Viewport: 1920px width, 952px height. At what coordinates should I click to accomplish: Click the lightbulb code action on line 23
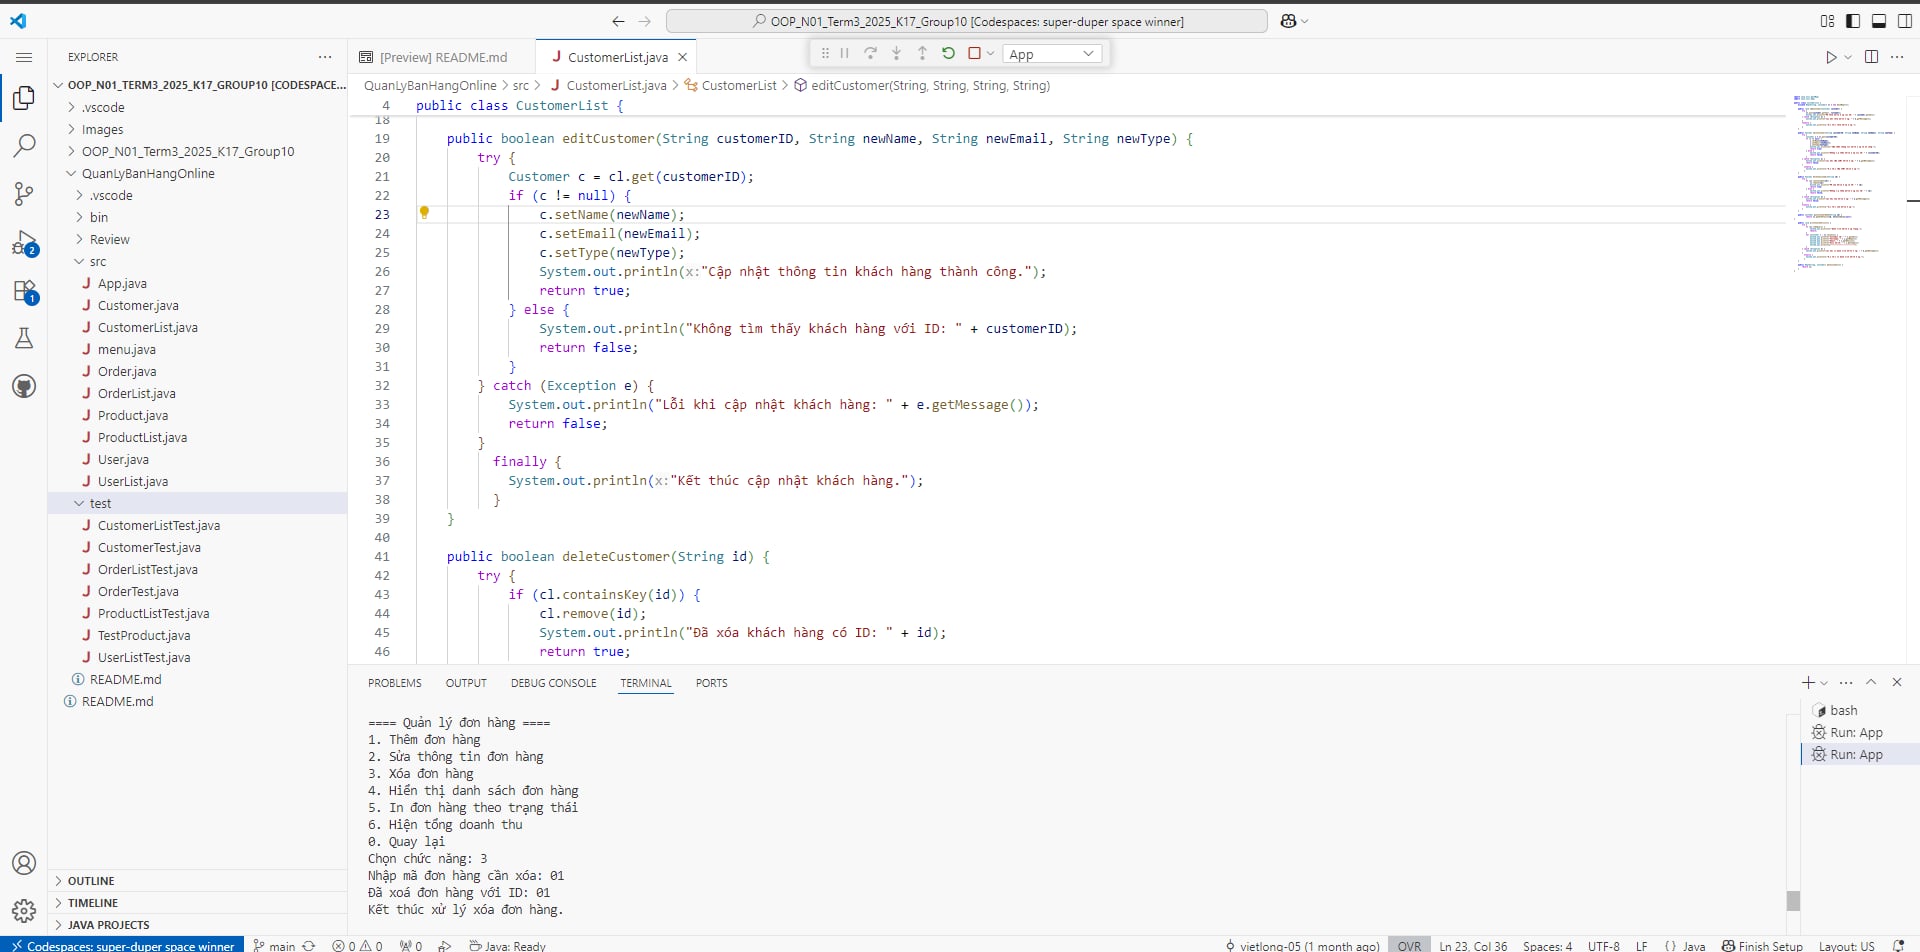(x=424, y=213)
